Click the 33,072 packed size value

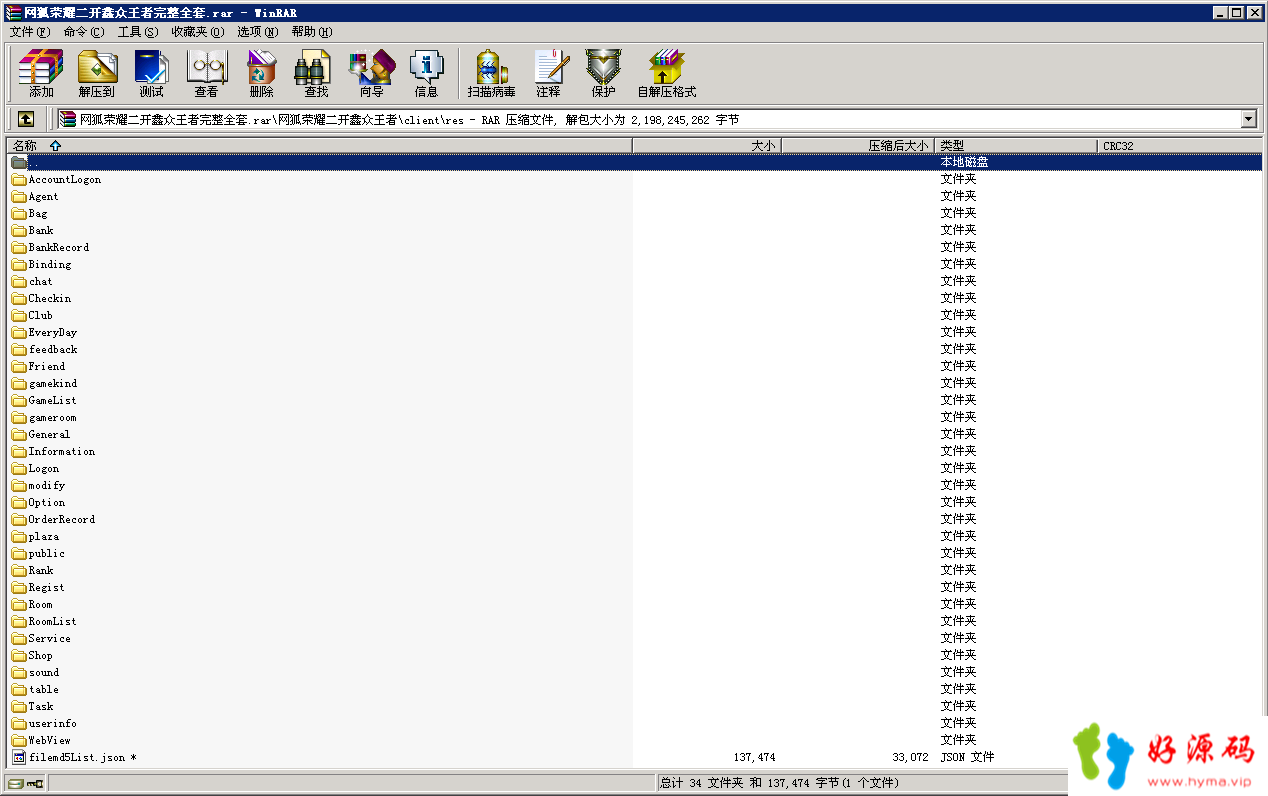point(910,758)
